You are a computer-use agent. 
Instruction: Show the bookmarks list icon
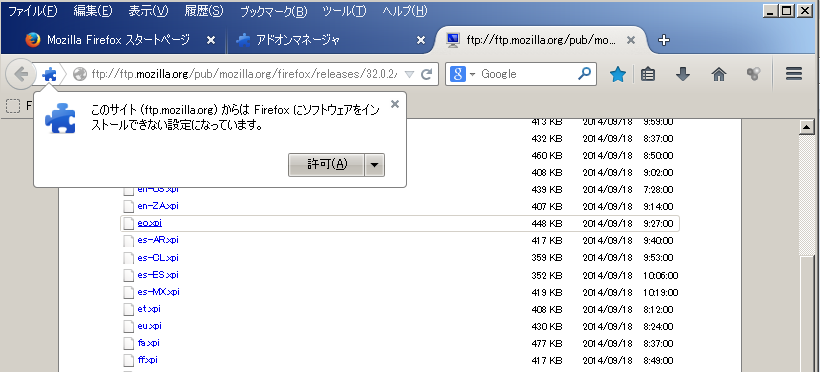648,74
